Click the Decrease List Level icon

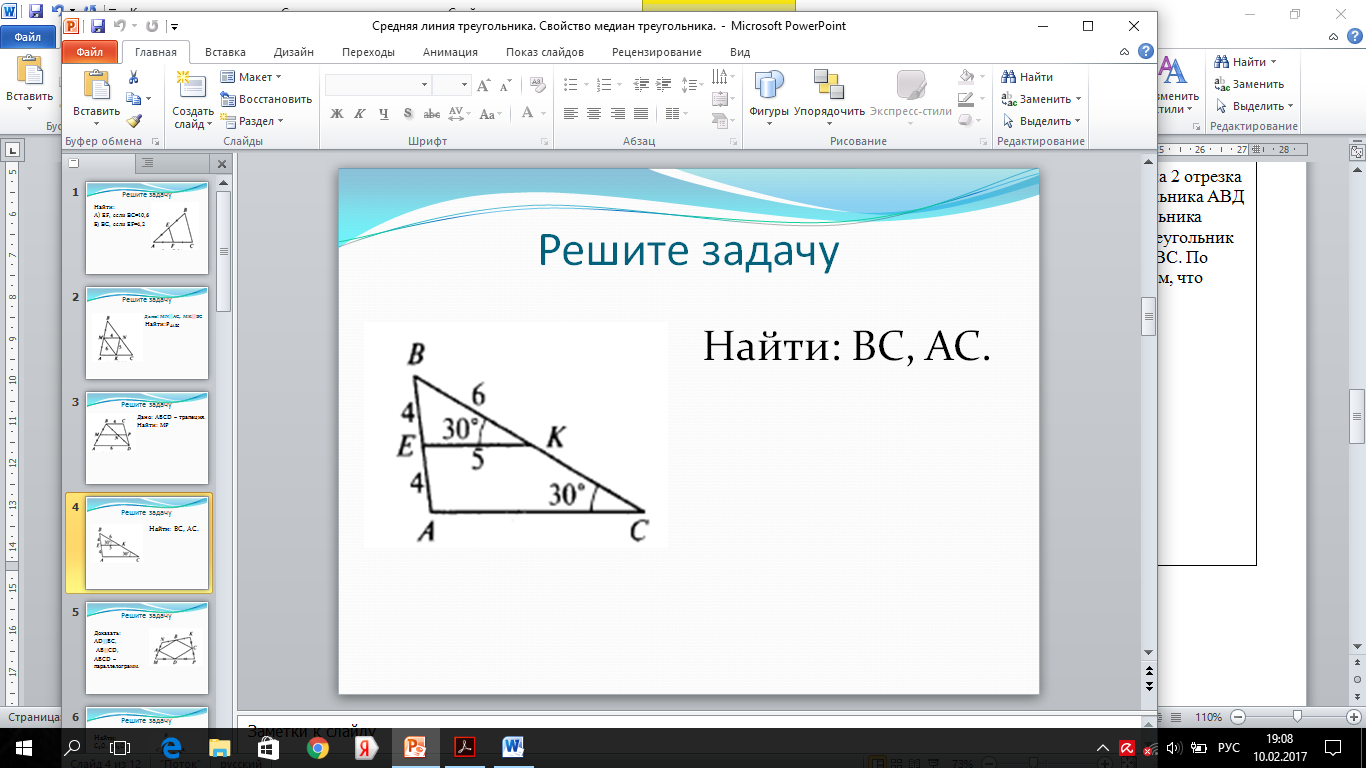642,85
